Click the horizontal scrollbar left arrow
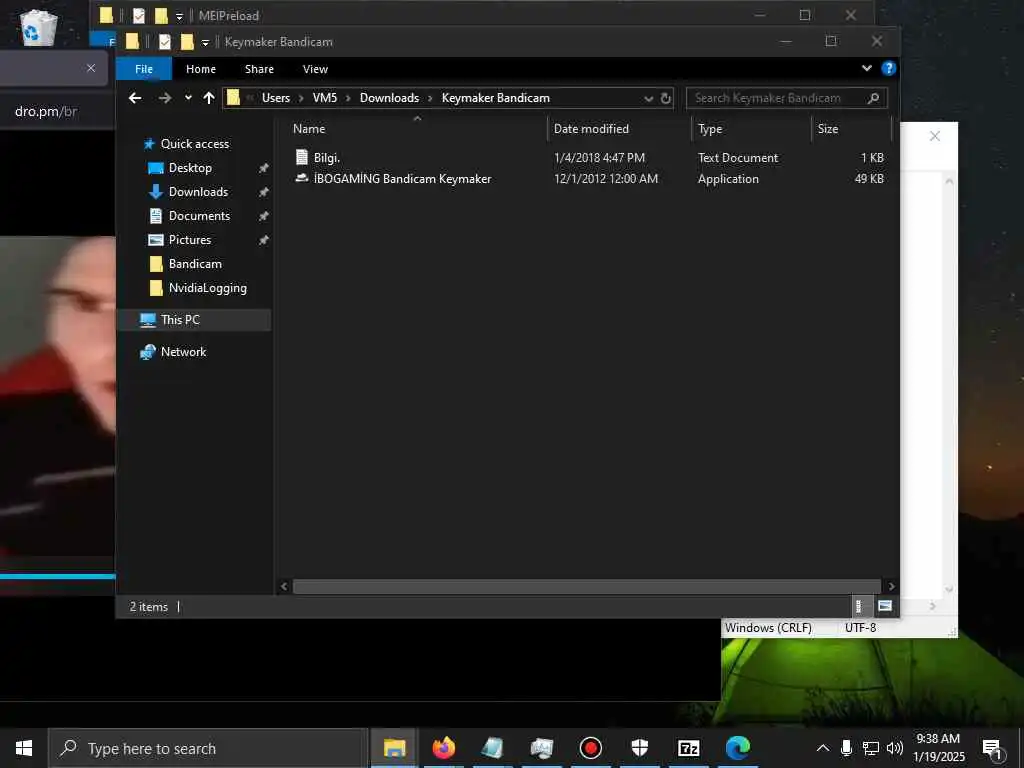This screenshot has height=768, width=1024. [x=284, y=586]
